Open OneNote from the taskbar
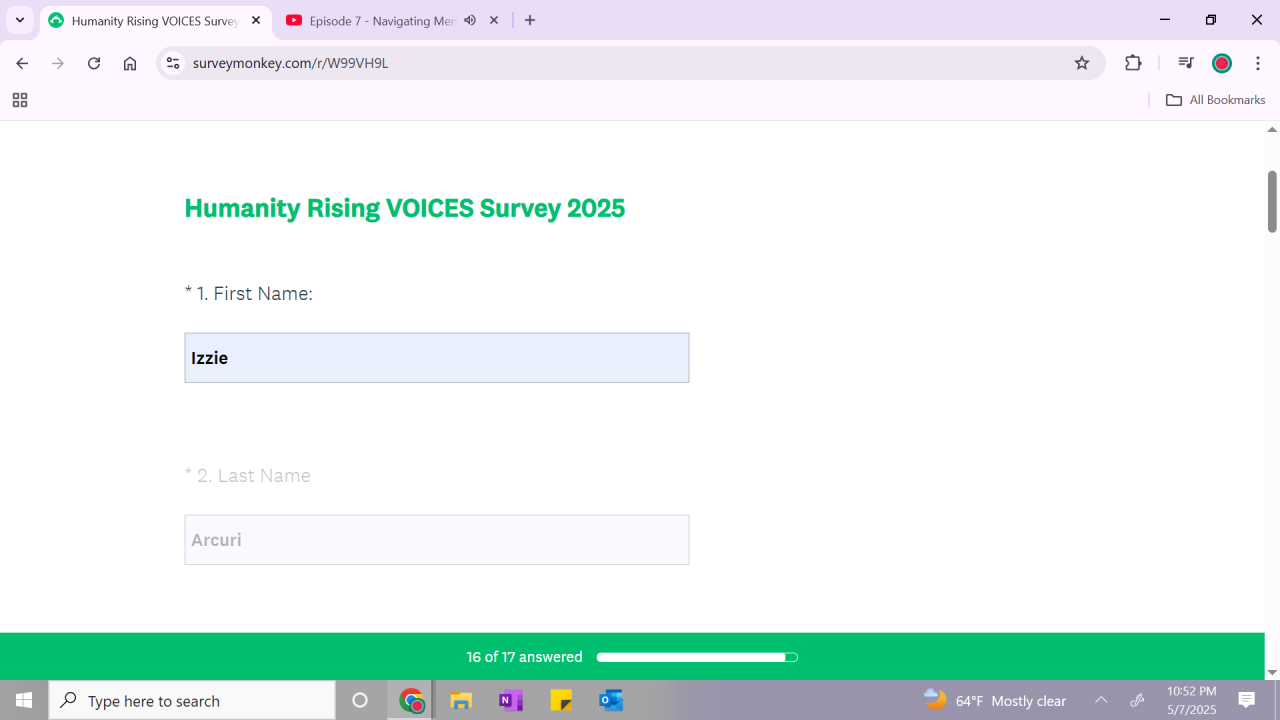The width and height of the screenshot is (1280, 720). click(x=511, y=701)
